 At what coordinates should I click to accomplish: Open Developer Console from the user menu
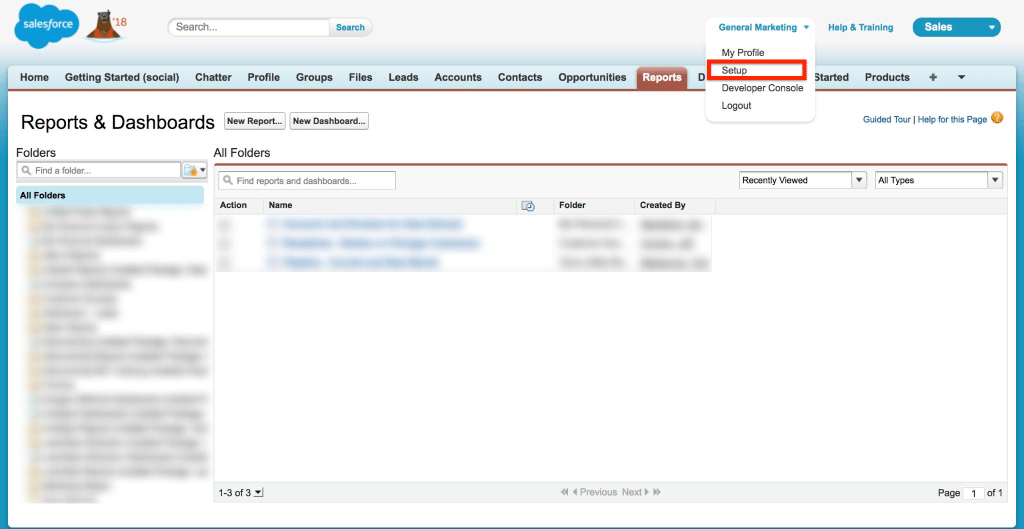[762, 88]
